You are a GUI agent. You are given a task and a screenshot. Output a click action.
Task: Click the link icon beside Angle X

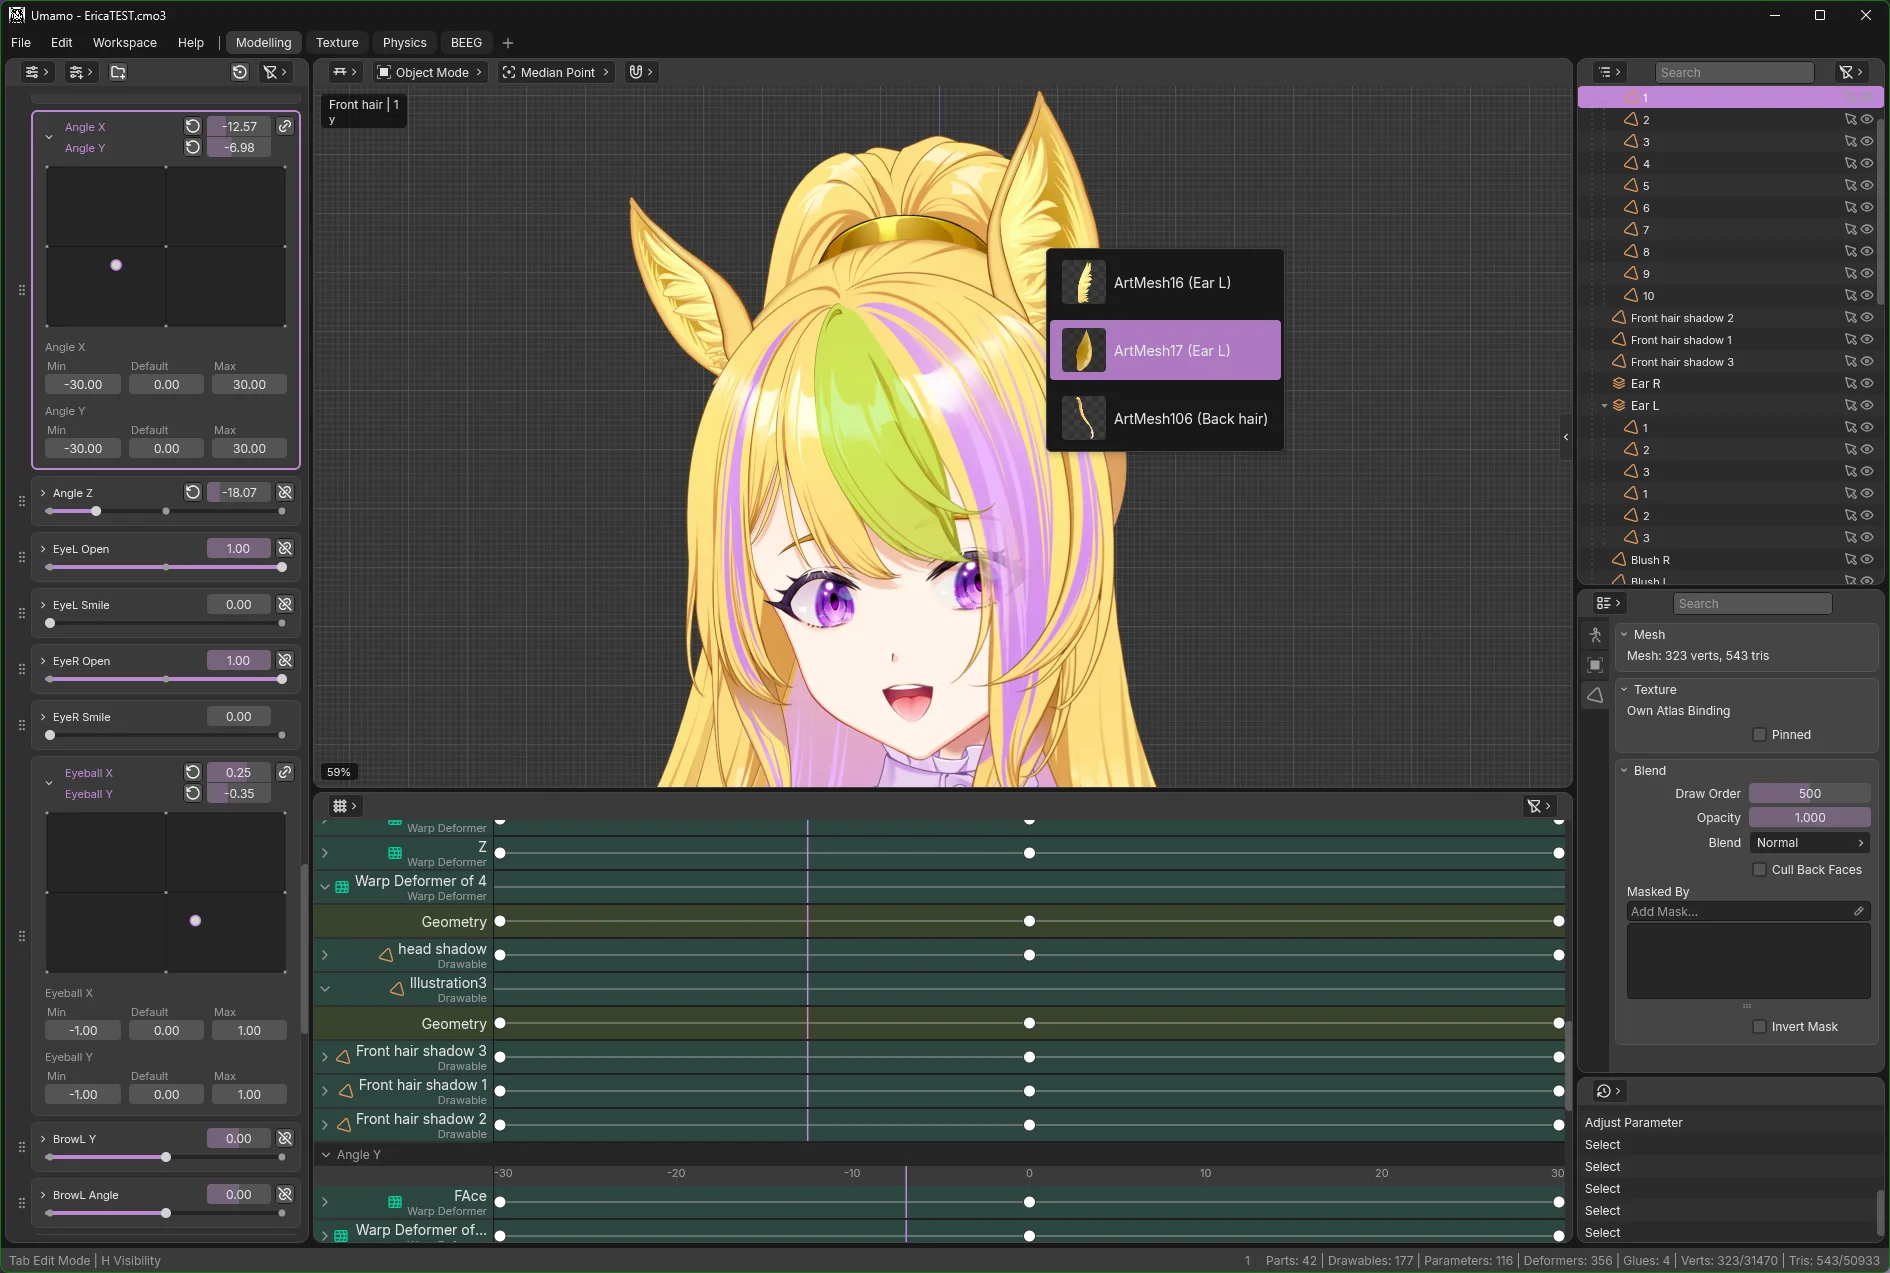[285, 126]
